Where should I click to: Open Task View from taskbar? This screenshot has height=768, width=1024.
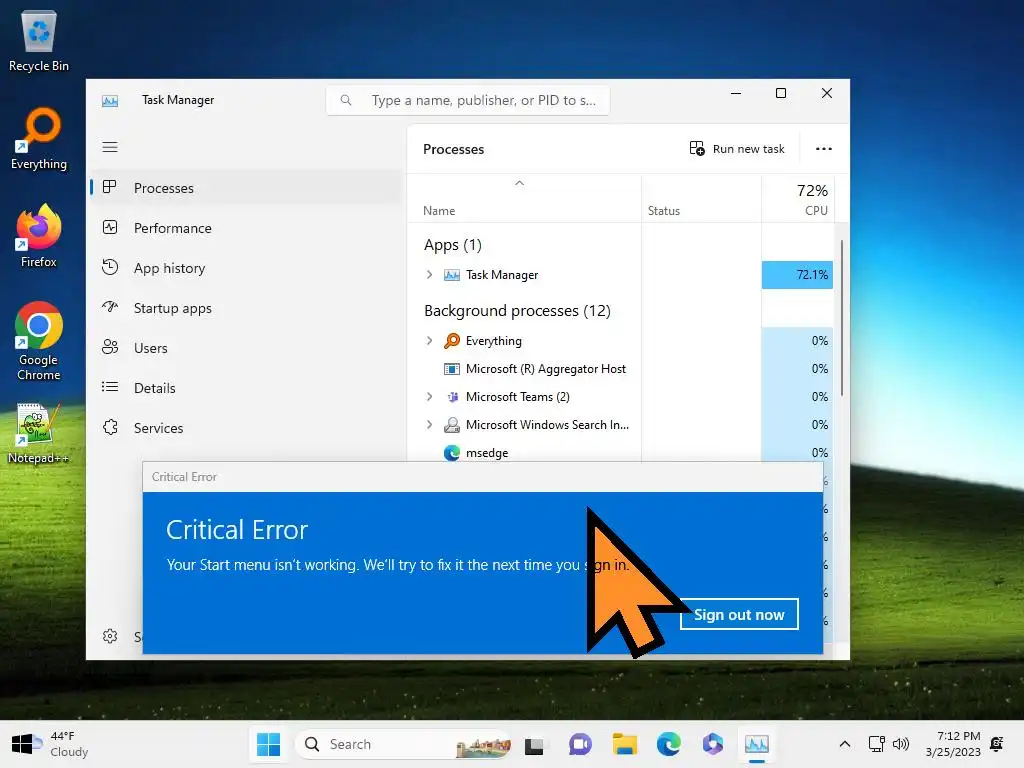(x=534, y=744)
